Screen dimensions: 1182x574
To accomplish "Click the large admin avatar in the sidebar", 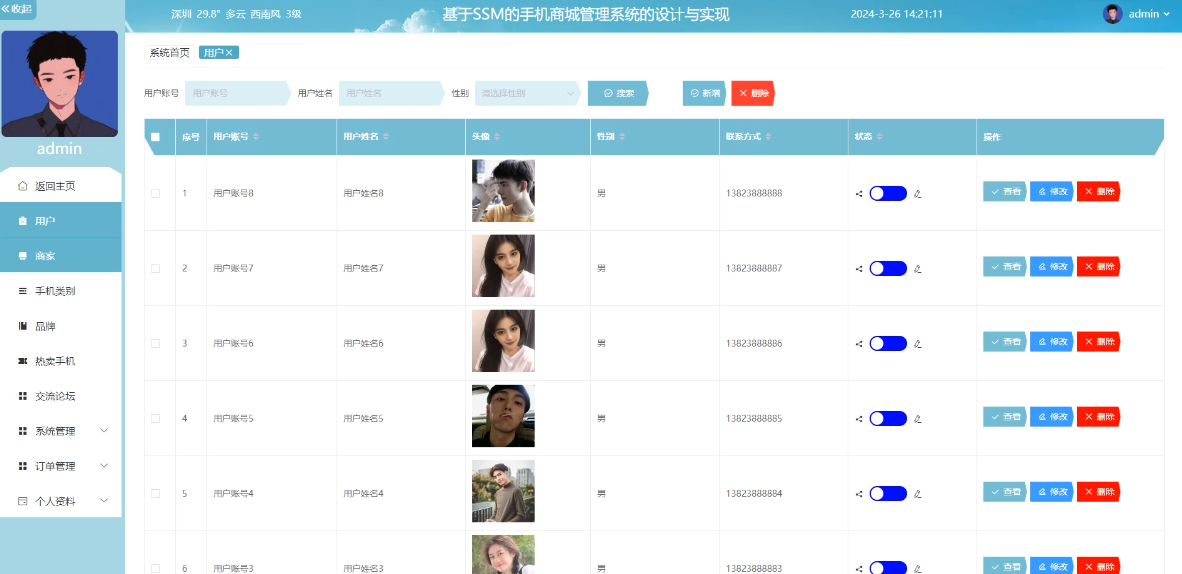I will [60, 84].
